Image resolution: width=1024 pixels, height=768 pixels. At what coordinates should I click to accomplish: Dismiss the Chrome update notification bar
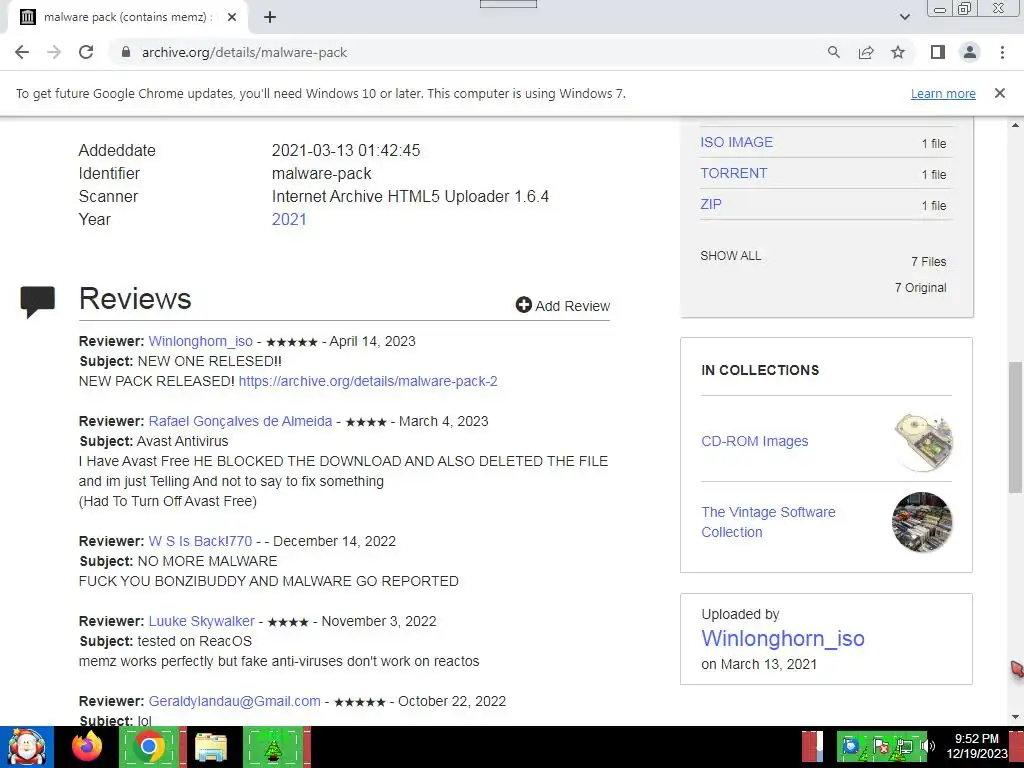pyautogui.click(x=999, y=93)
